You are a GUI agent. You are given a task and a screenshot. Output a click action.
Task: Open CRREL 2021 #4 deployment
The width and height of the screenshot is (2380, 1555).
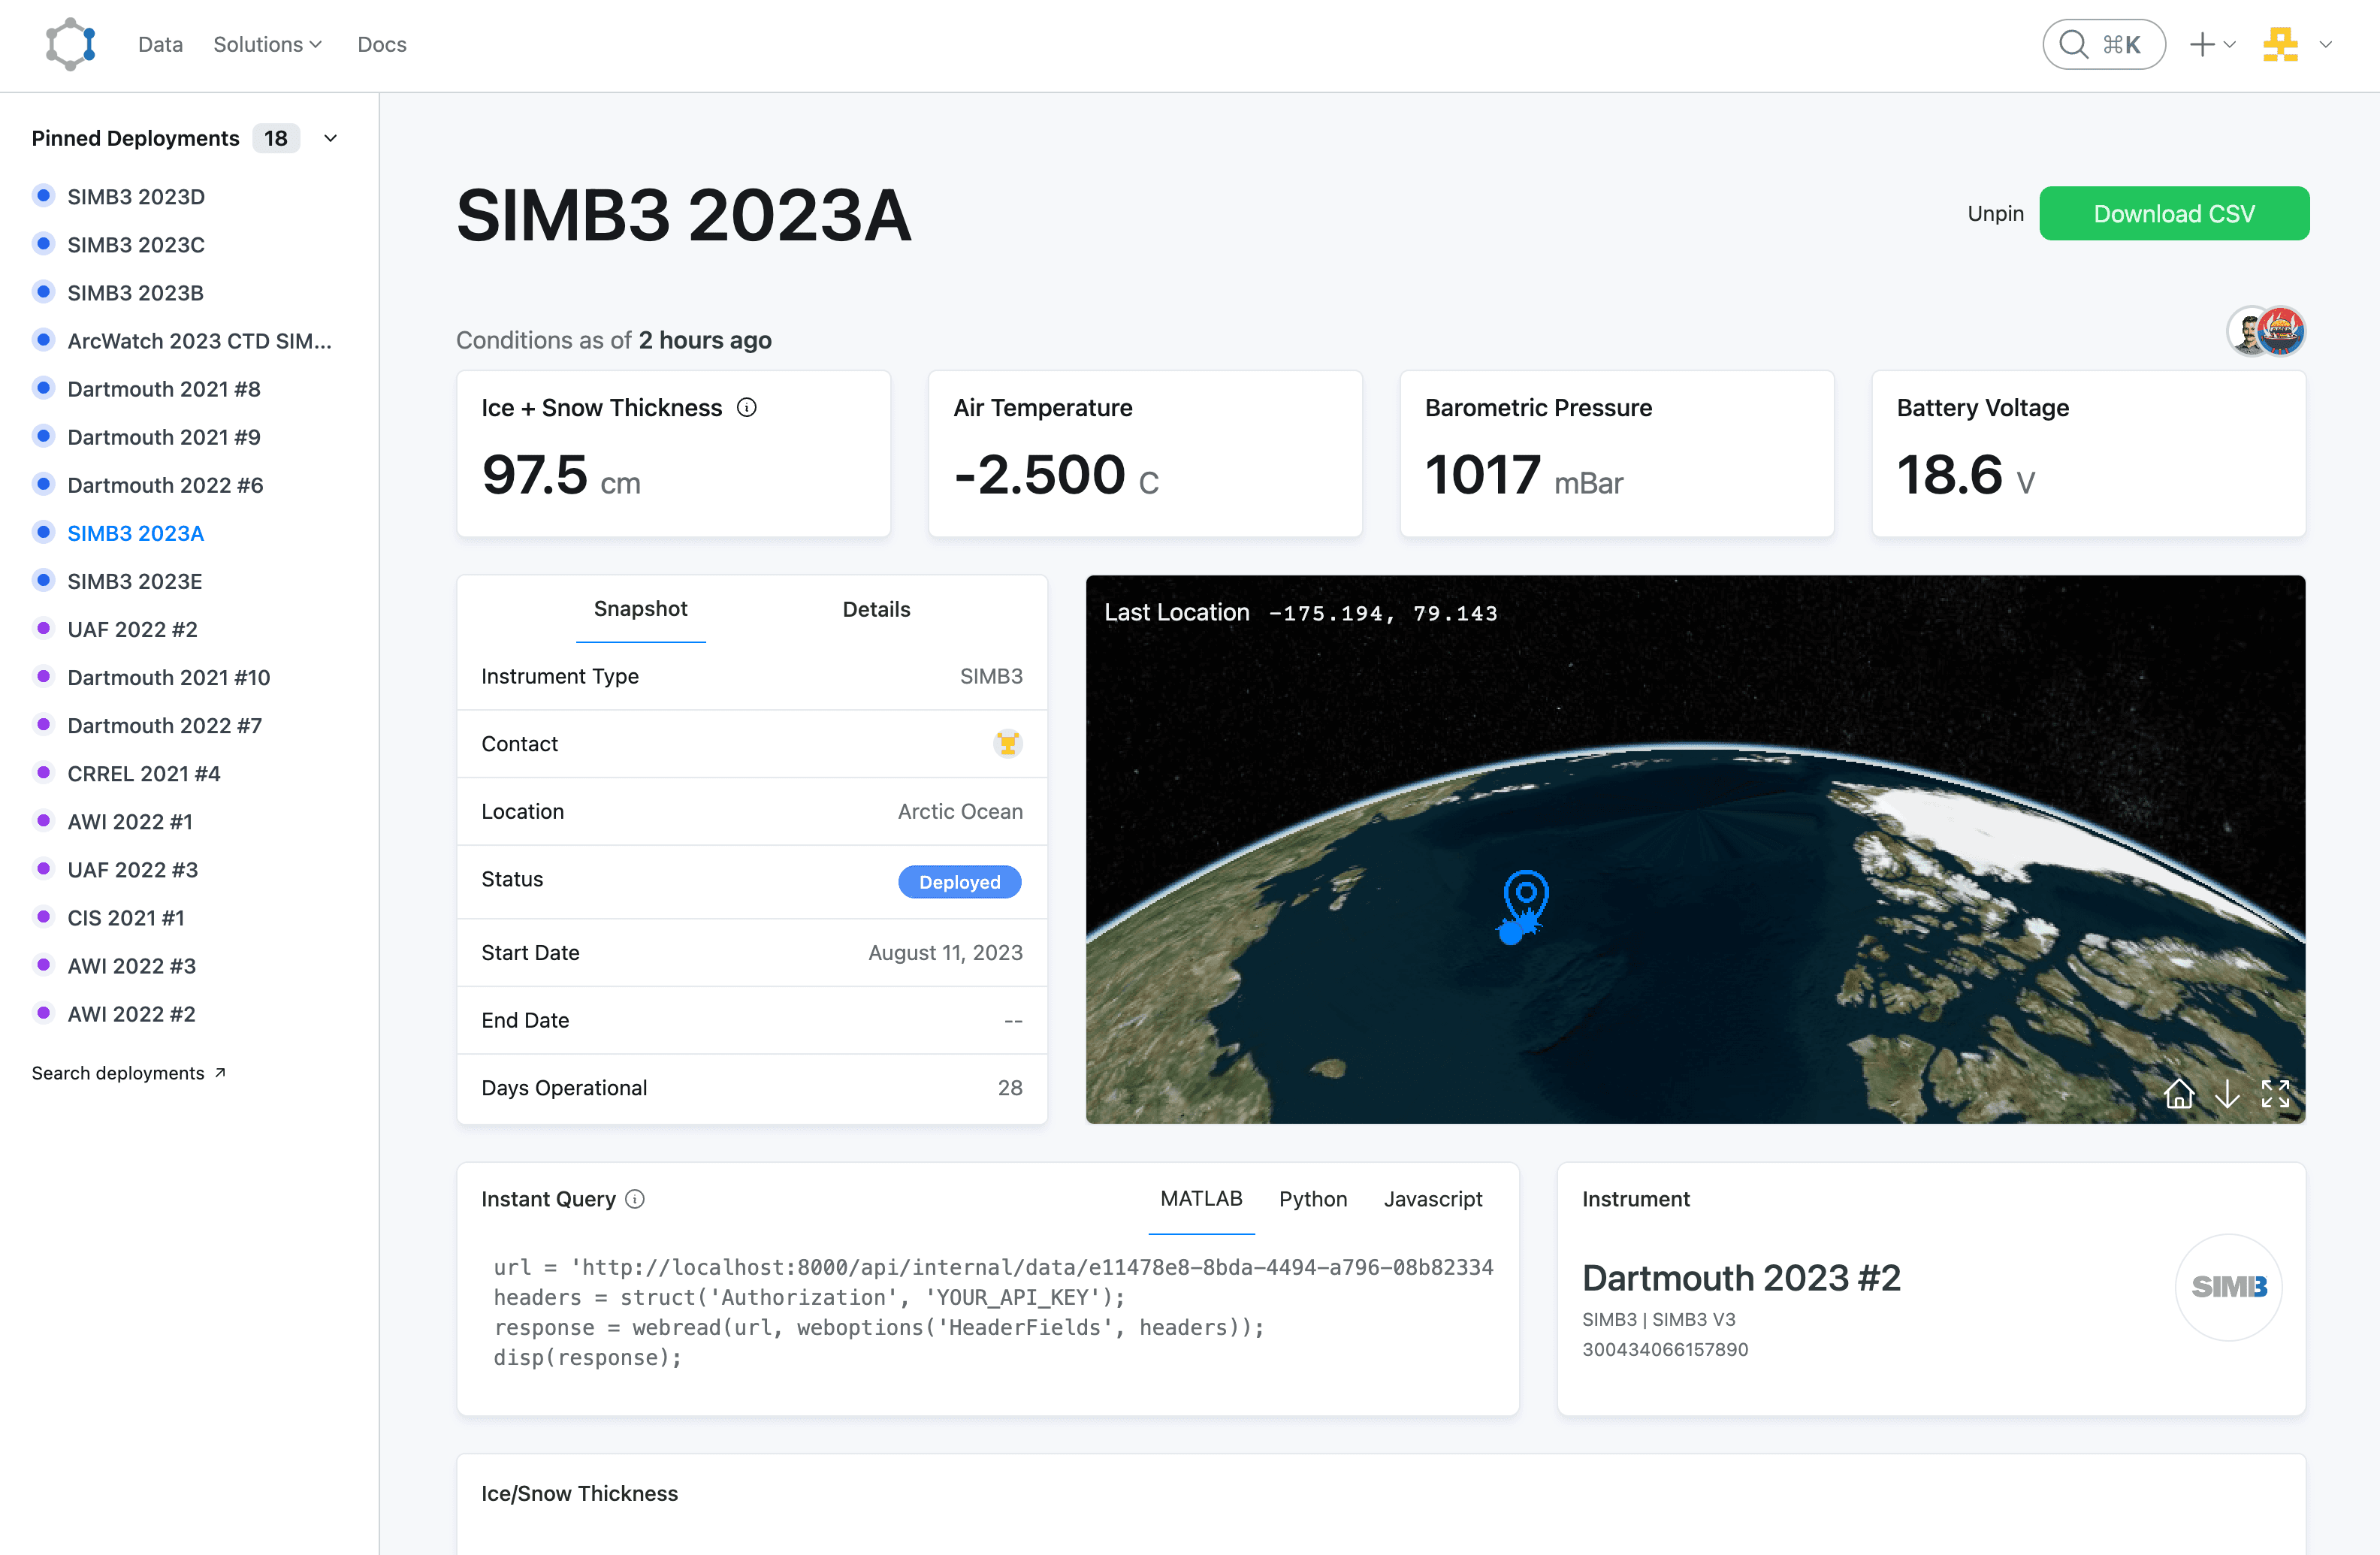[x=143, y=773]
